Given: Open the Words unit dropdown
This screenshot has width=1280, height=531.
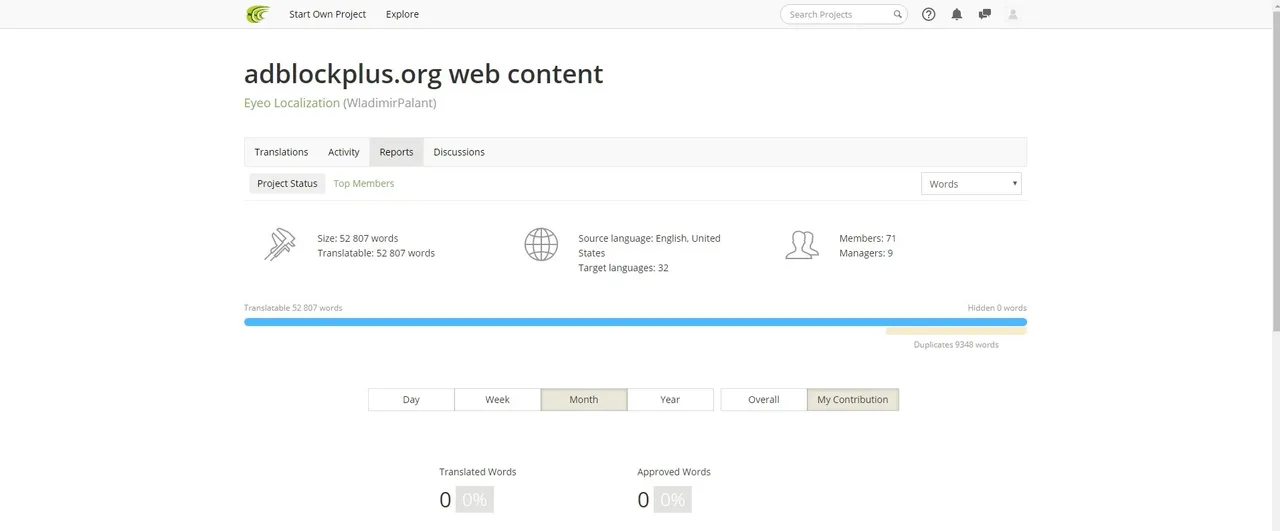Looking at the screenshot, I should tap(971, 184).
